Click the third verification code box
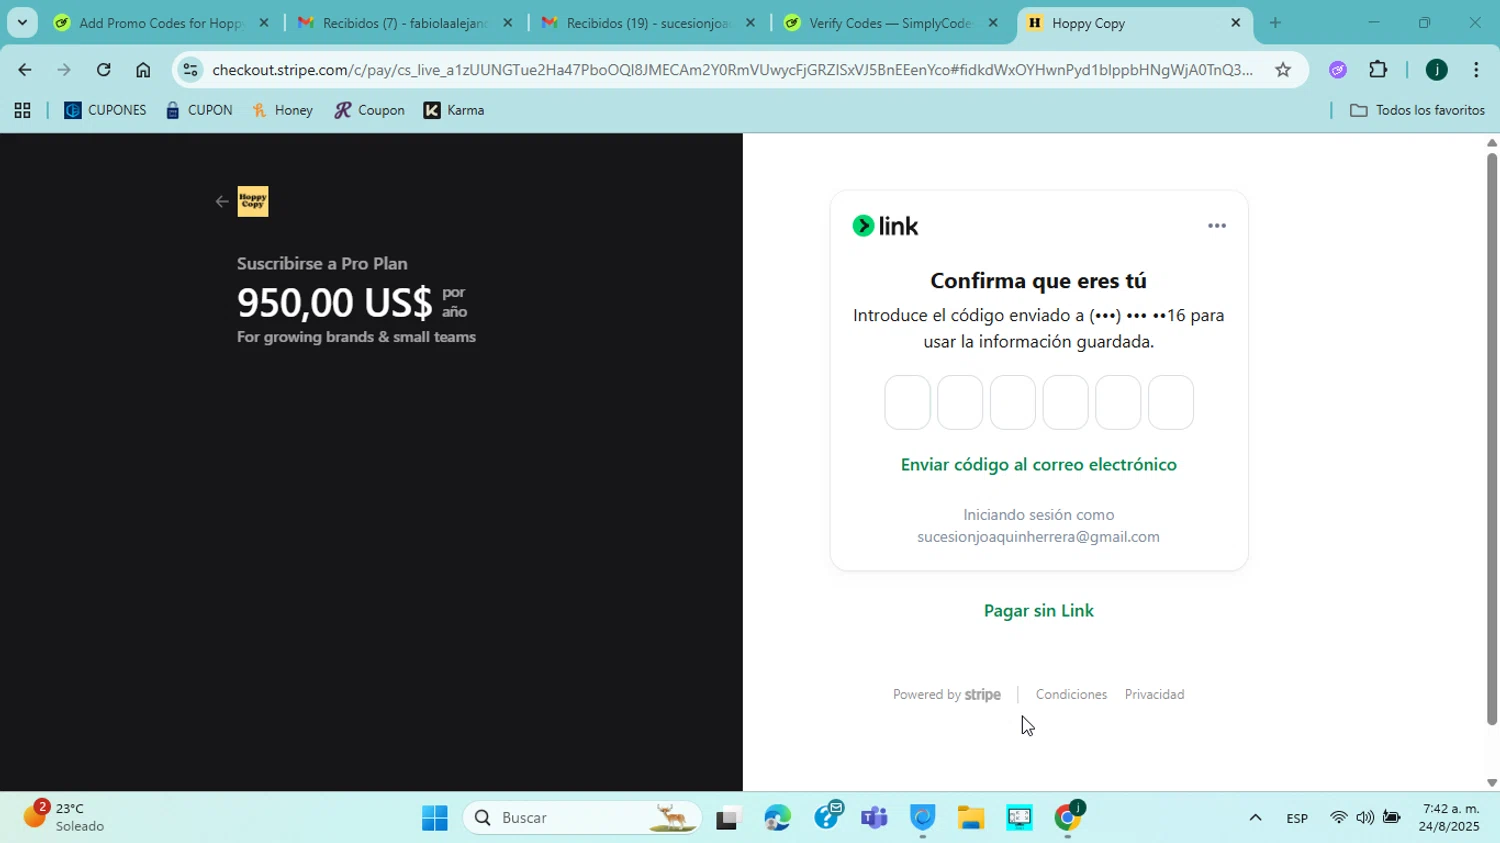 [x=1013, y=403]
